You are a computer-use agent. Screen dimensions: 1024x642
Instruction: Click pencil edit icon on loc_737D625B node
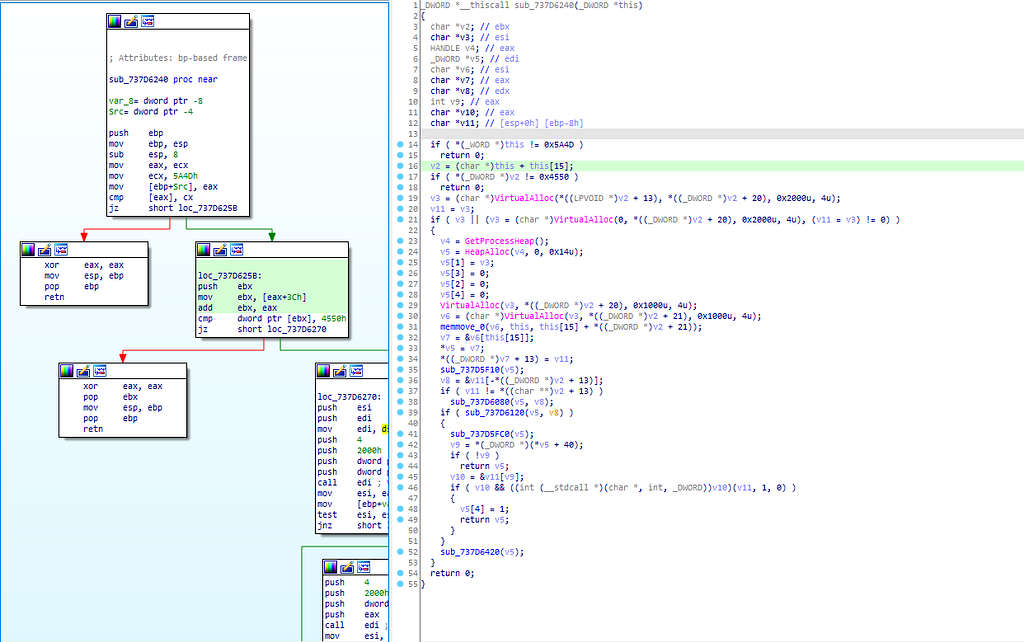coord(220,249)
